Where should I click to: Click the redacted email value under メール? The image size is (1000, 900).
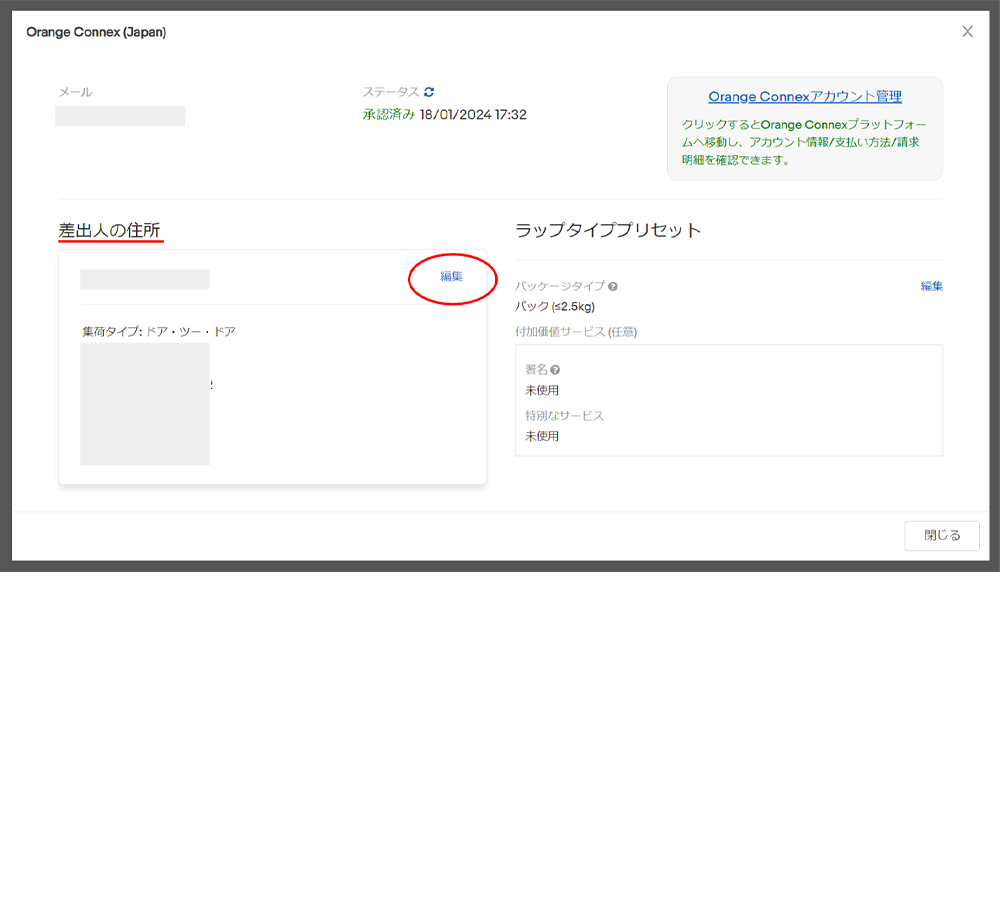pyautogui.click(x=120, y=116)
